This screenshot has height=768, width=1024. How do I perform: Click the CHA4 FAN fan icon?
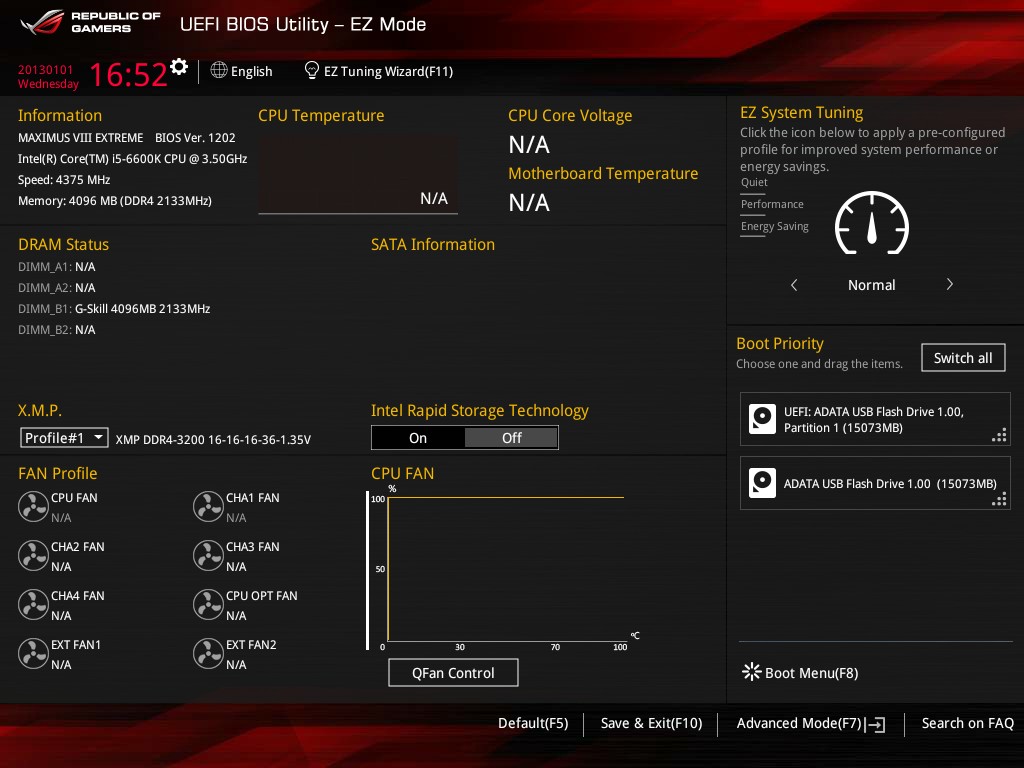(x=33, y=605)
